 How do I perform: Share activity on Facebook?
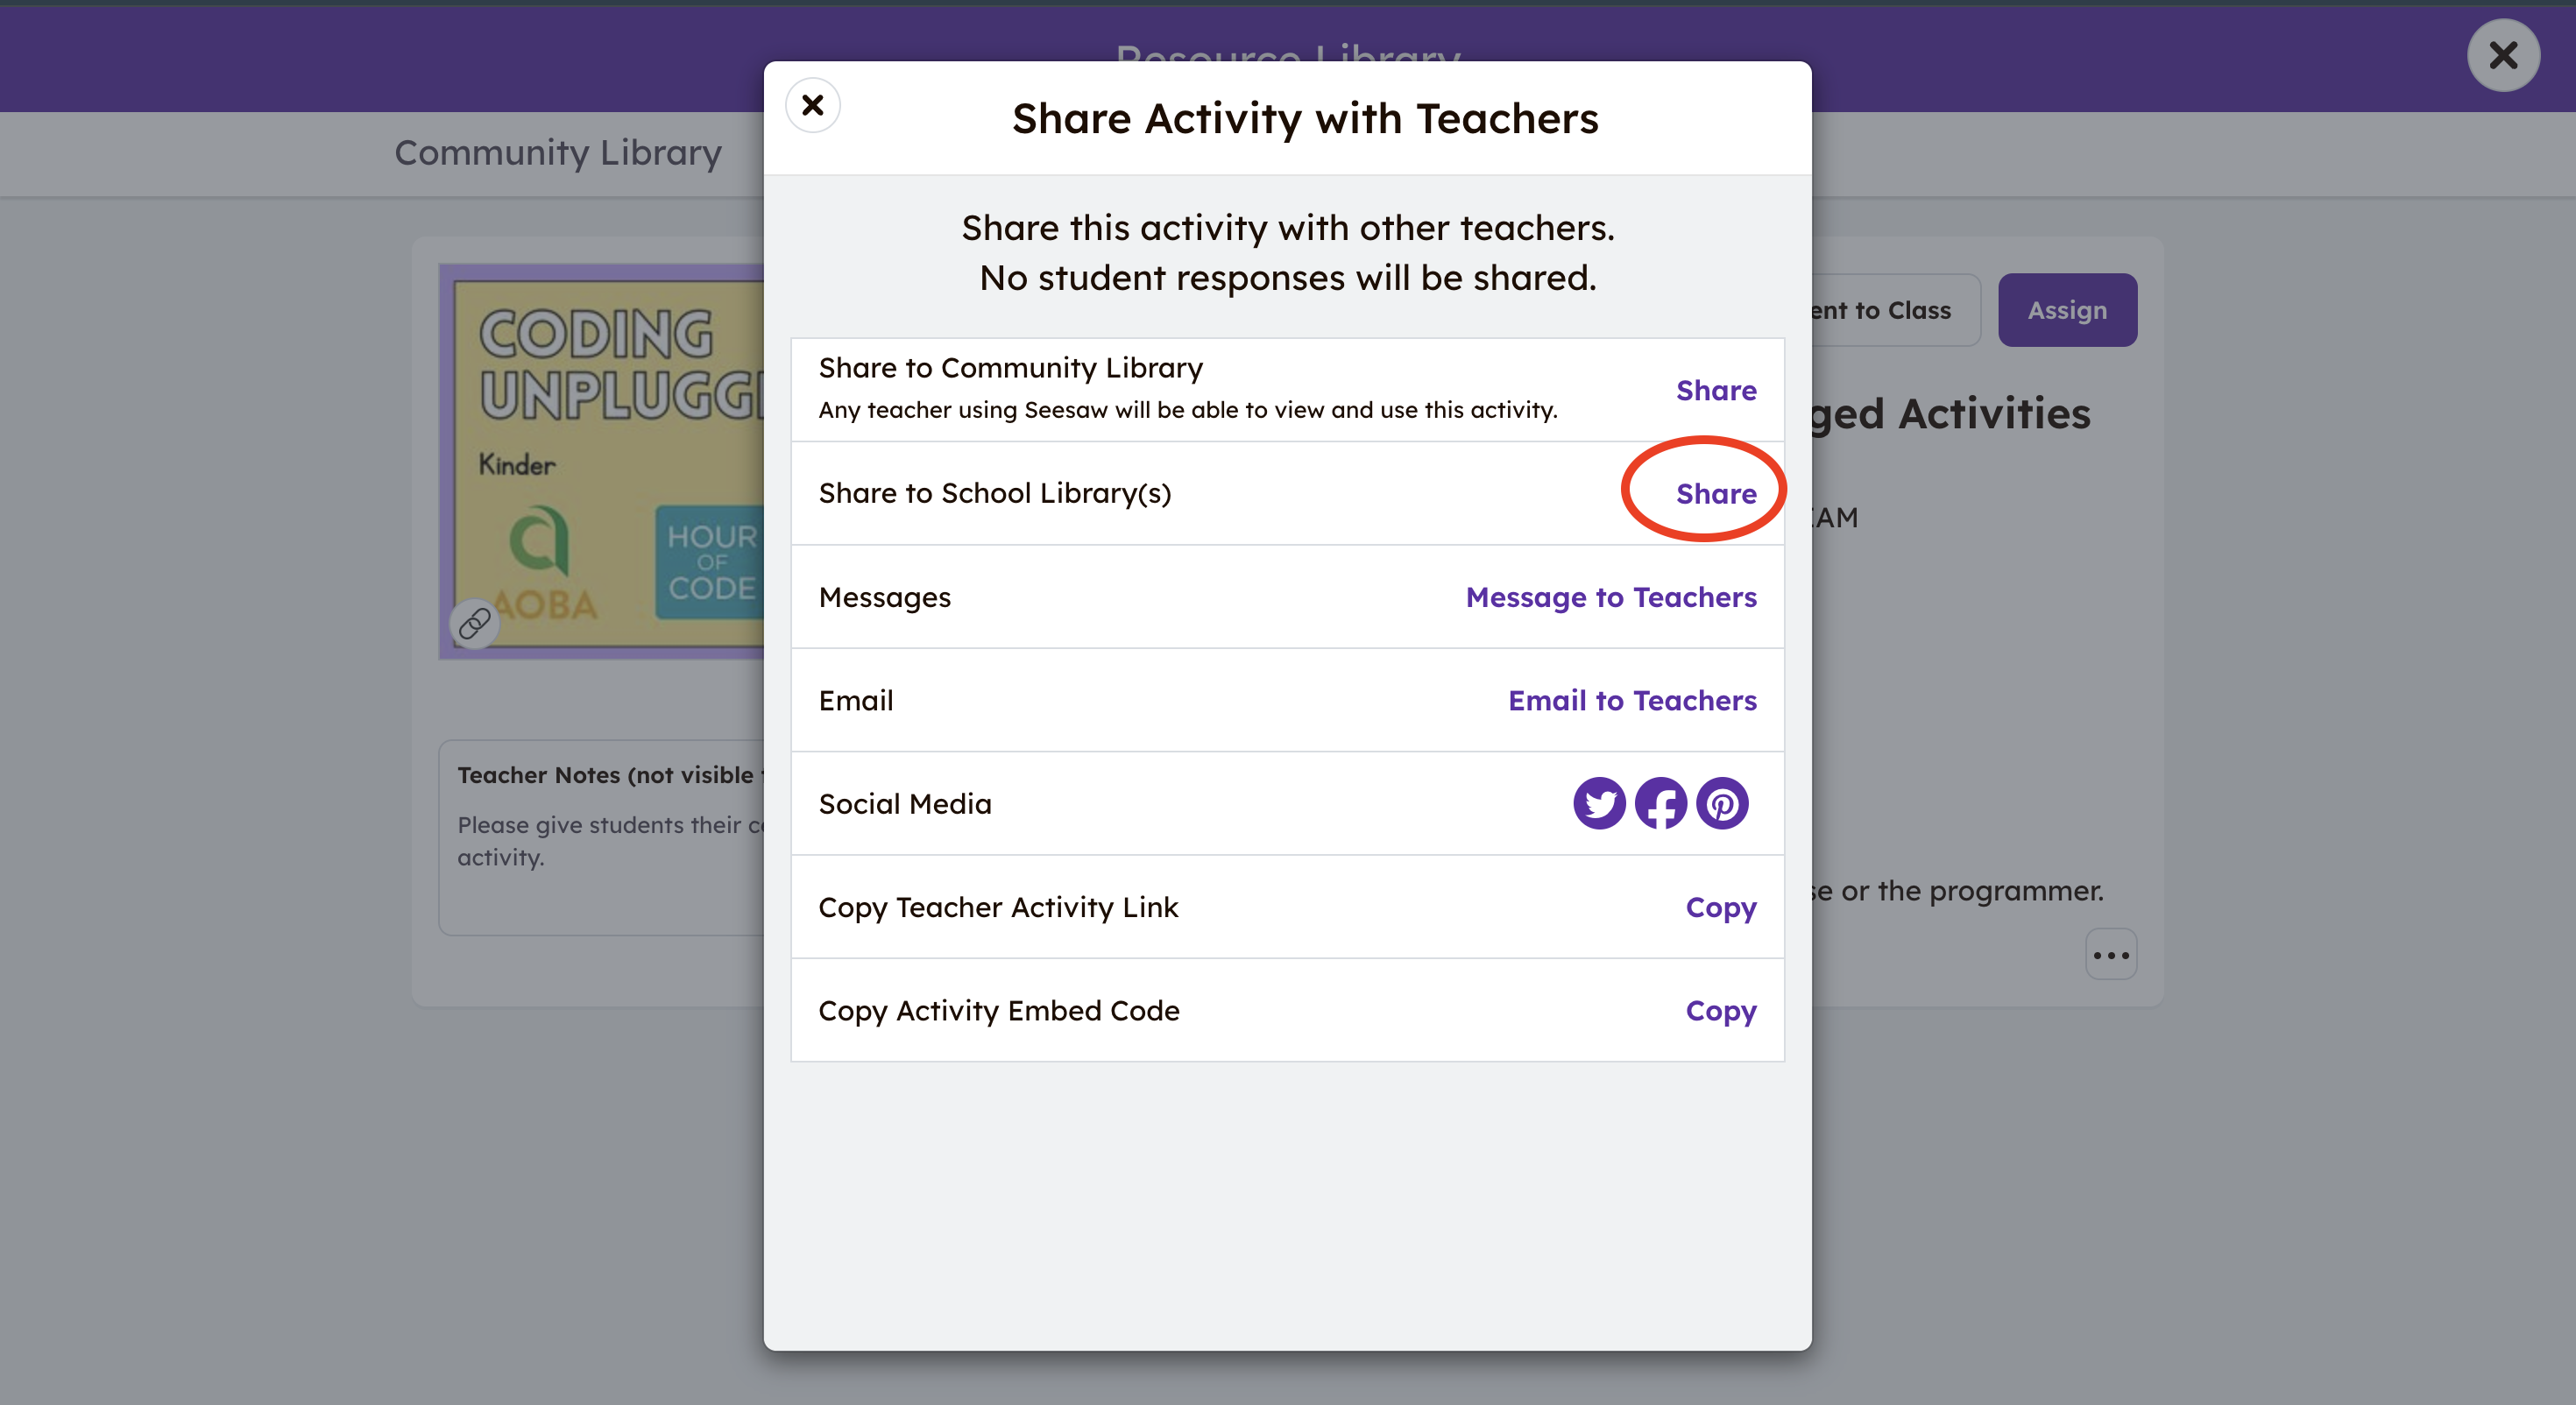[x=1660, y=803]
